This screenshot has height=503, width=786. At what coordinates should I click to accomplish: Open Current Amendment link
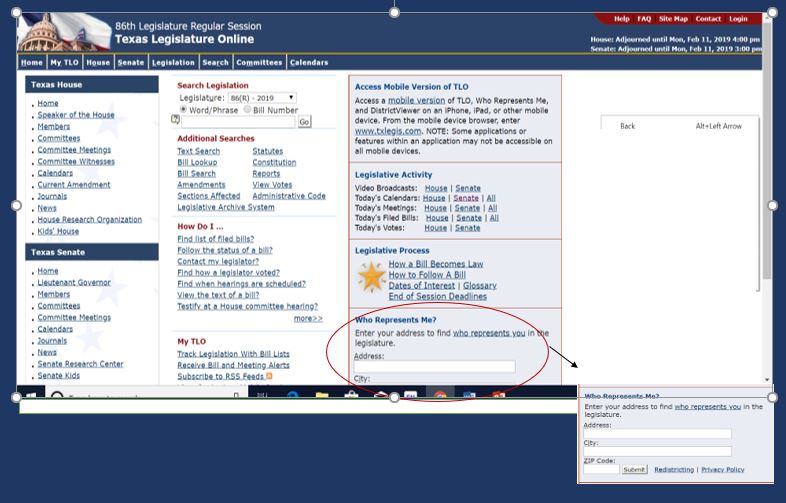(x=74, y=185)
